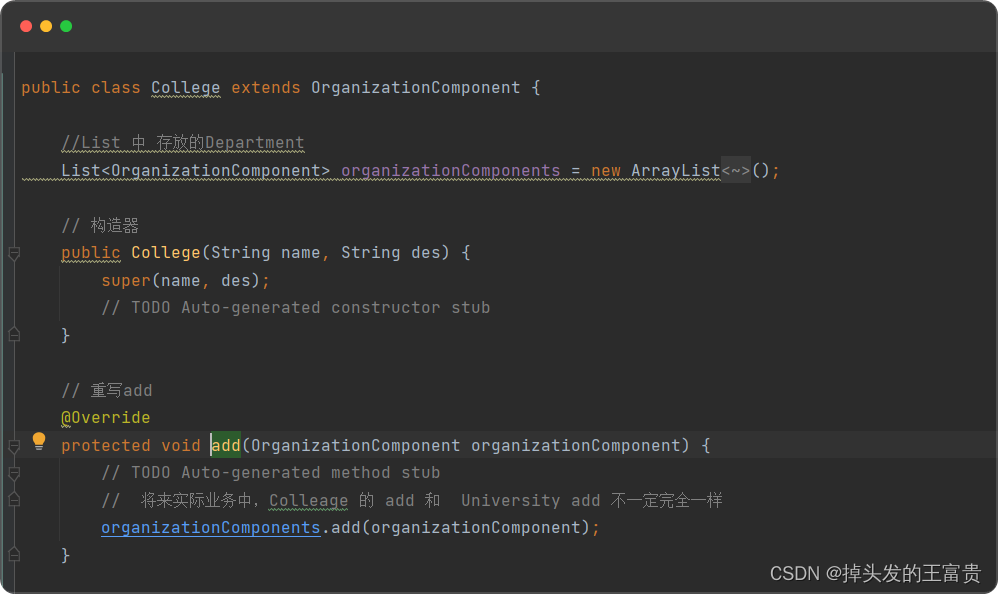Image resolution: width=998 pixels, height=594 pixels.
Task: Click the class name College in declaration
Action: pos(186,88)
